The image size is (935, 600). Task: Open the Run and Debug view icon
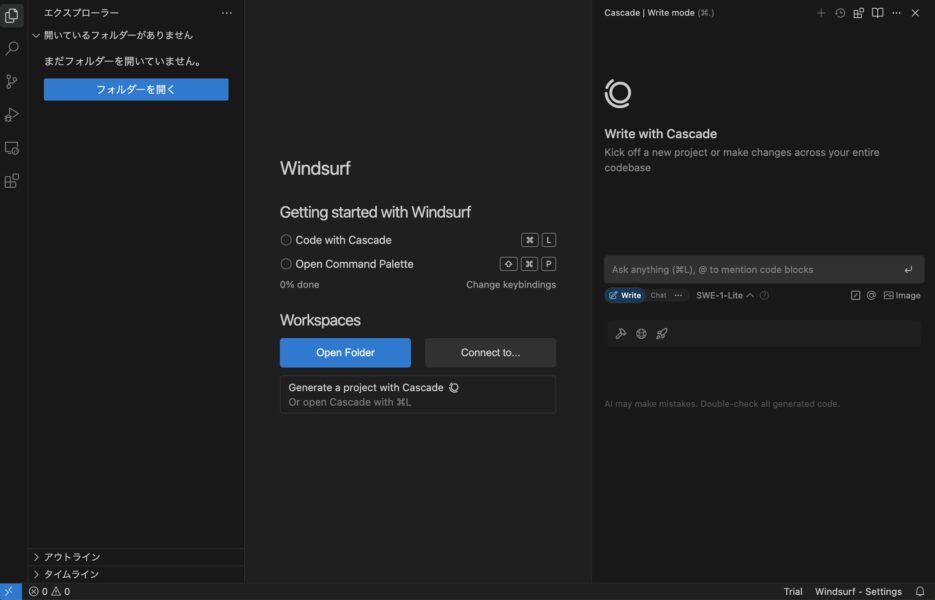point(11,115)
